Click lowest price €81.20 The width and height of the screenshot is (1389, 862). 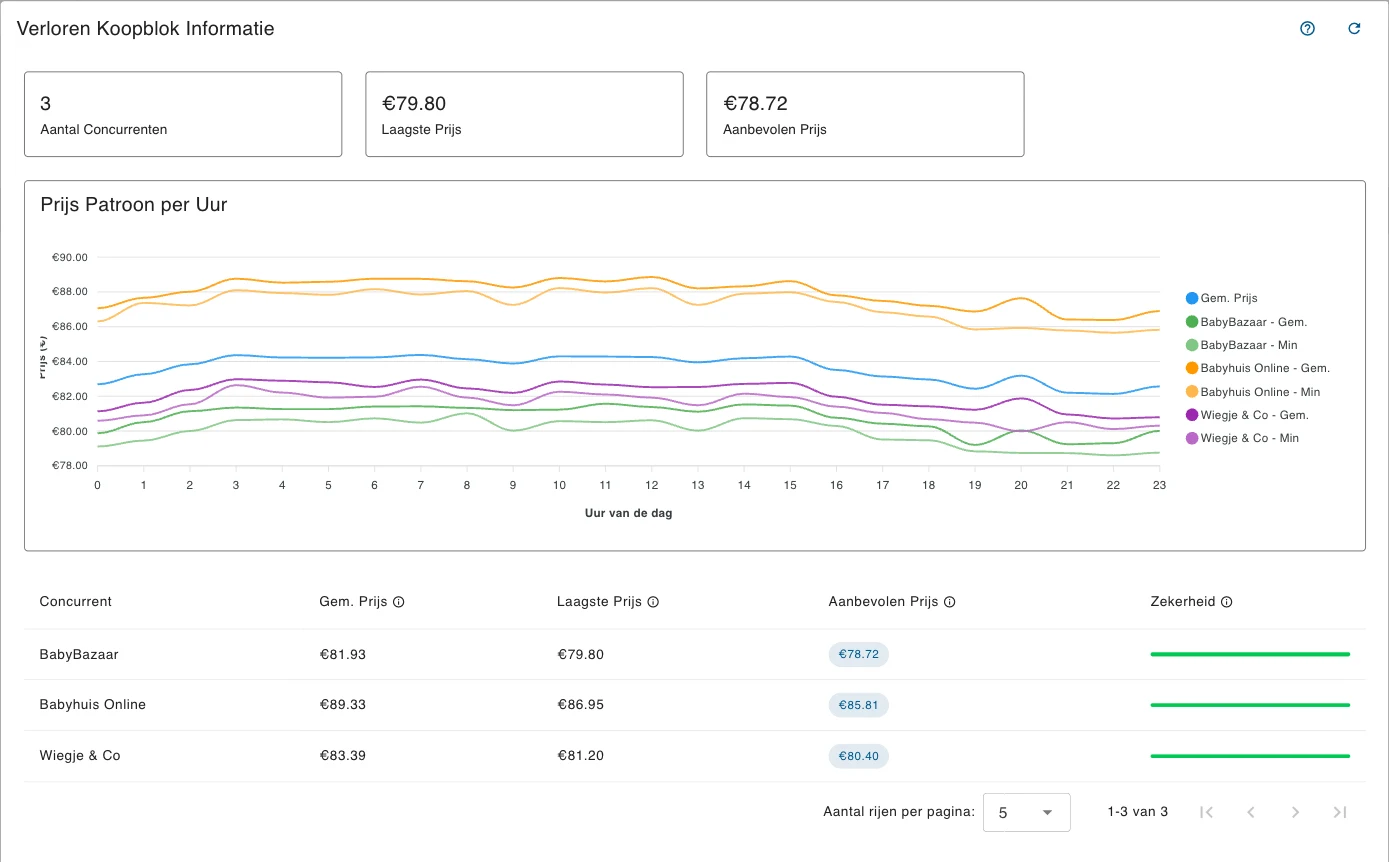click(581, 756)
